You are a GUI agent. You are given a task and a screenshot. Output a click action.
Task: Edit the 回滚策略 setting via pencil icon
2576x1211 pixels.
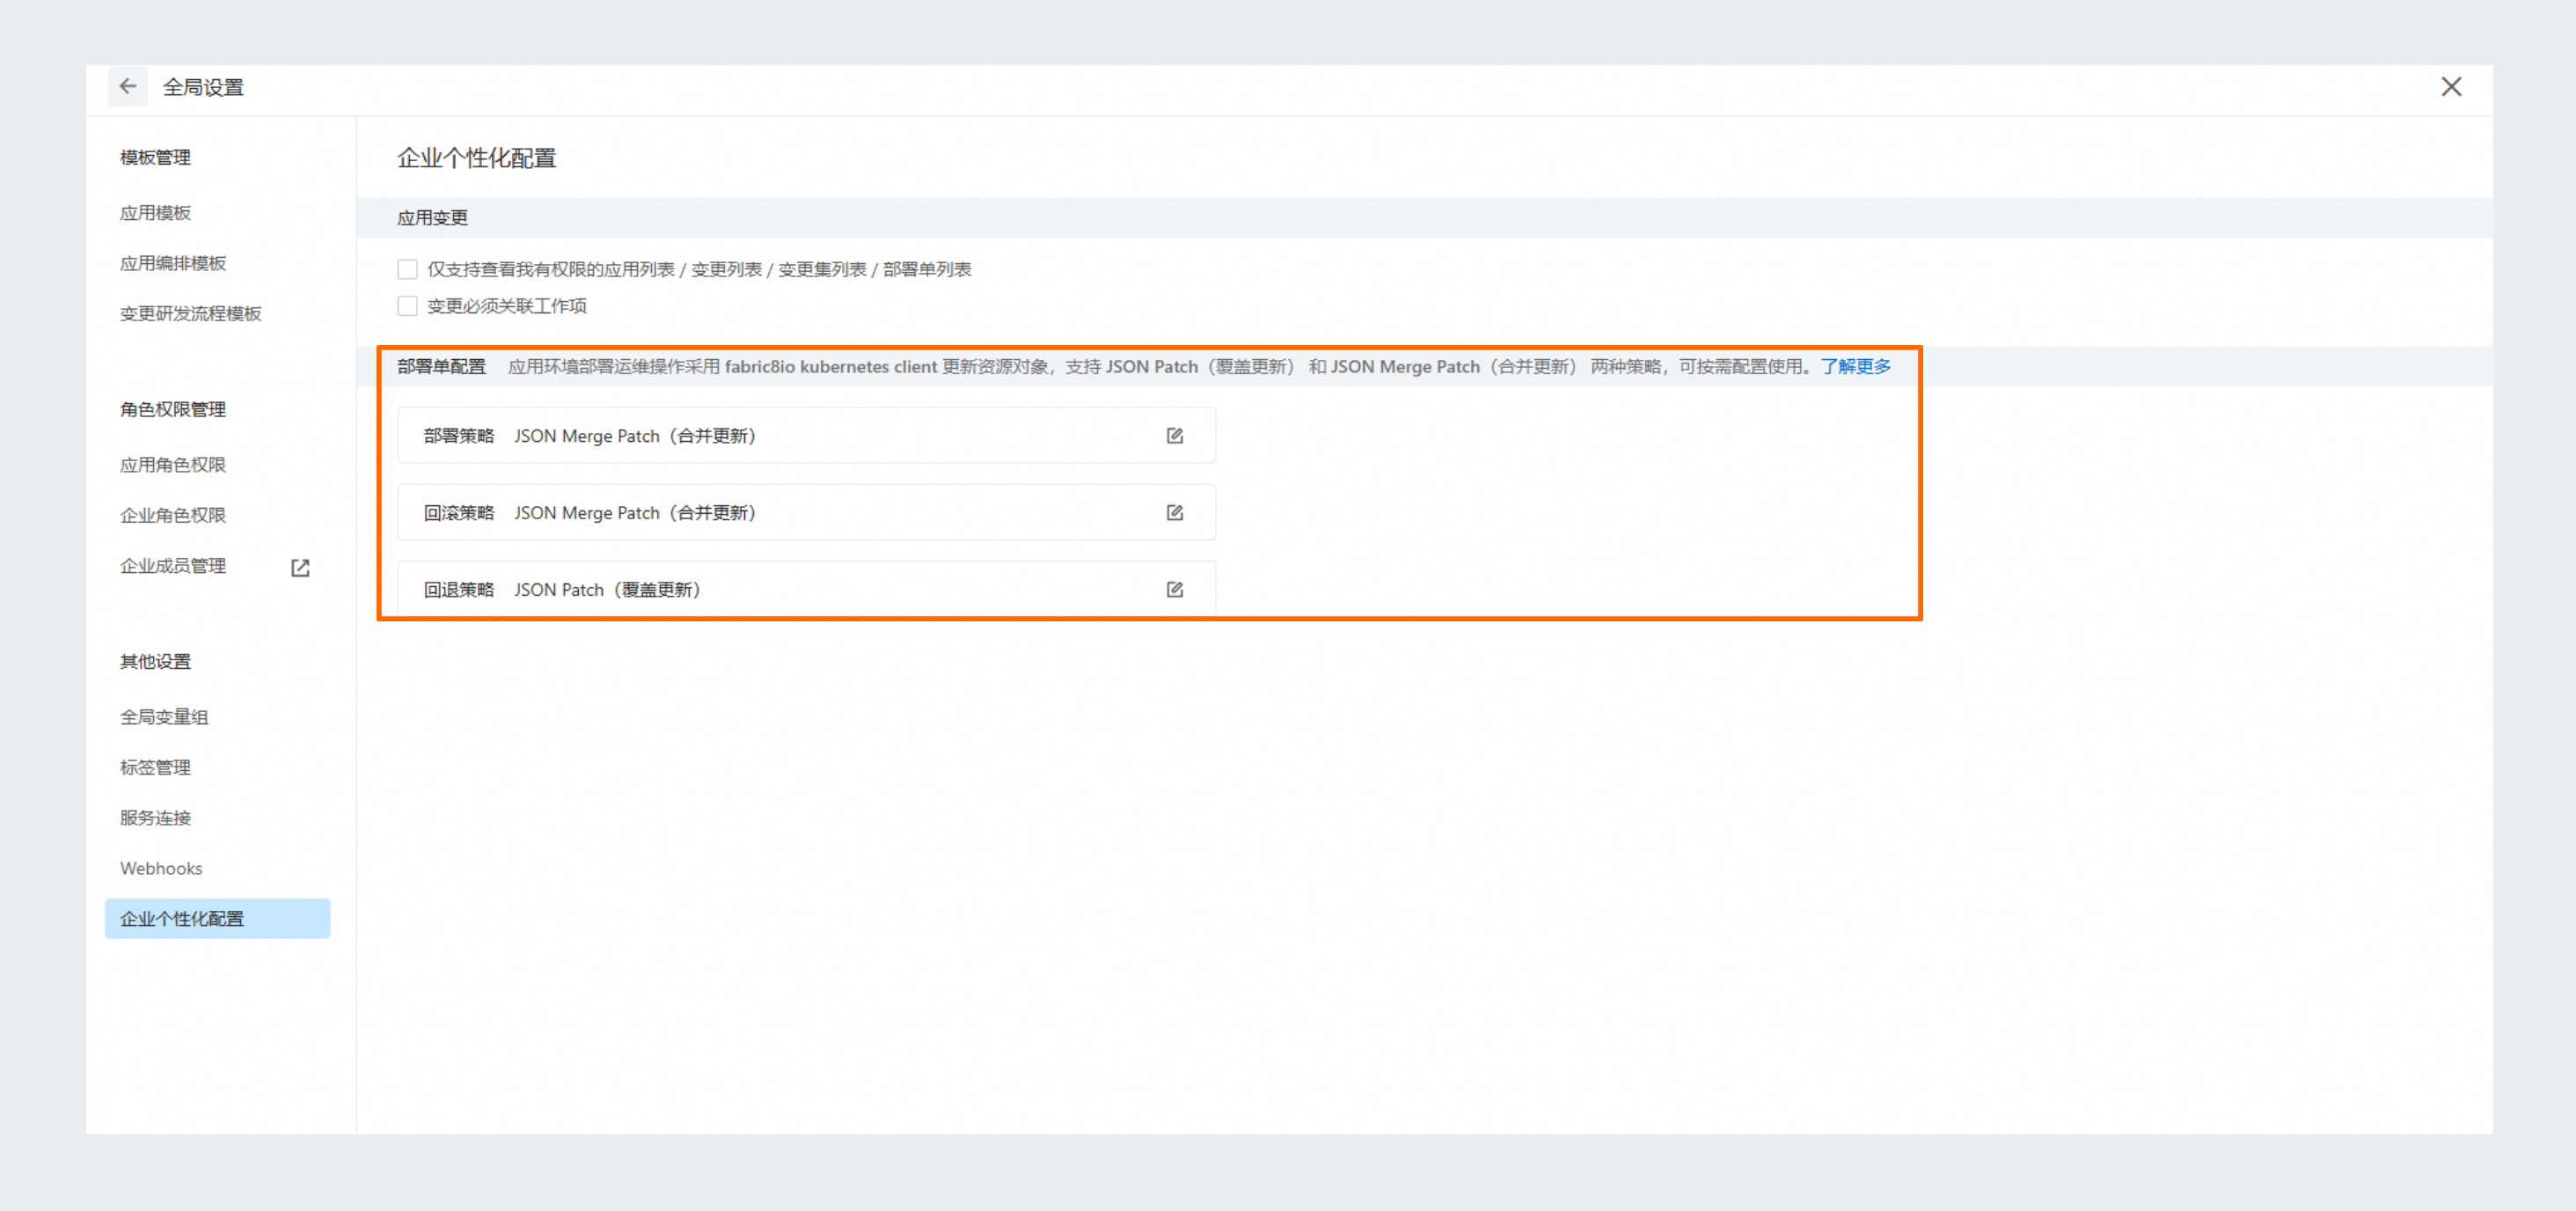1175,512
